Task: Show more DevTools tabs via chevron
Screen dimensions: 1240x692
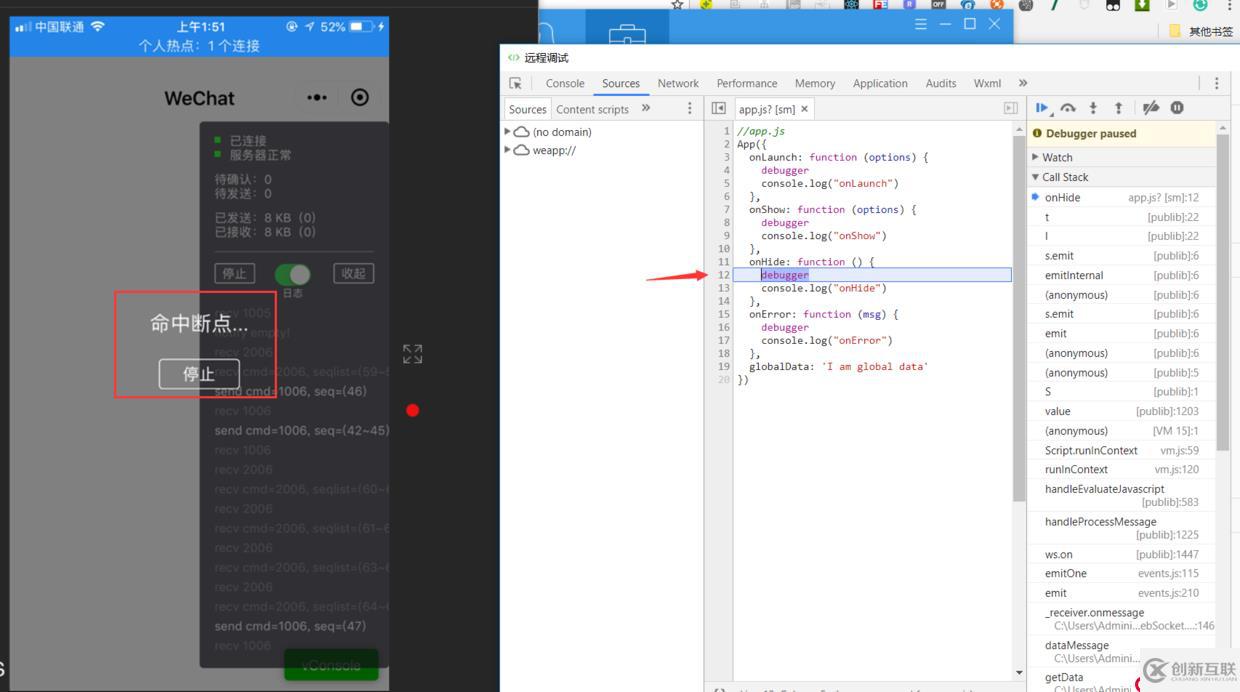Action: 1023,84
